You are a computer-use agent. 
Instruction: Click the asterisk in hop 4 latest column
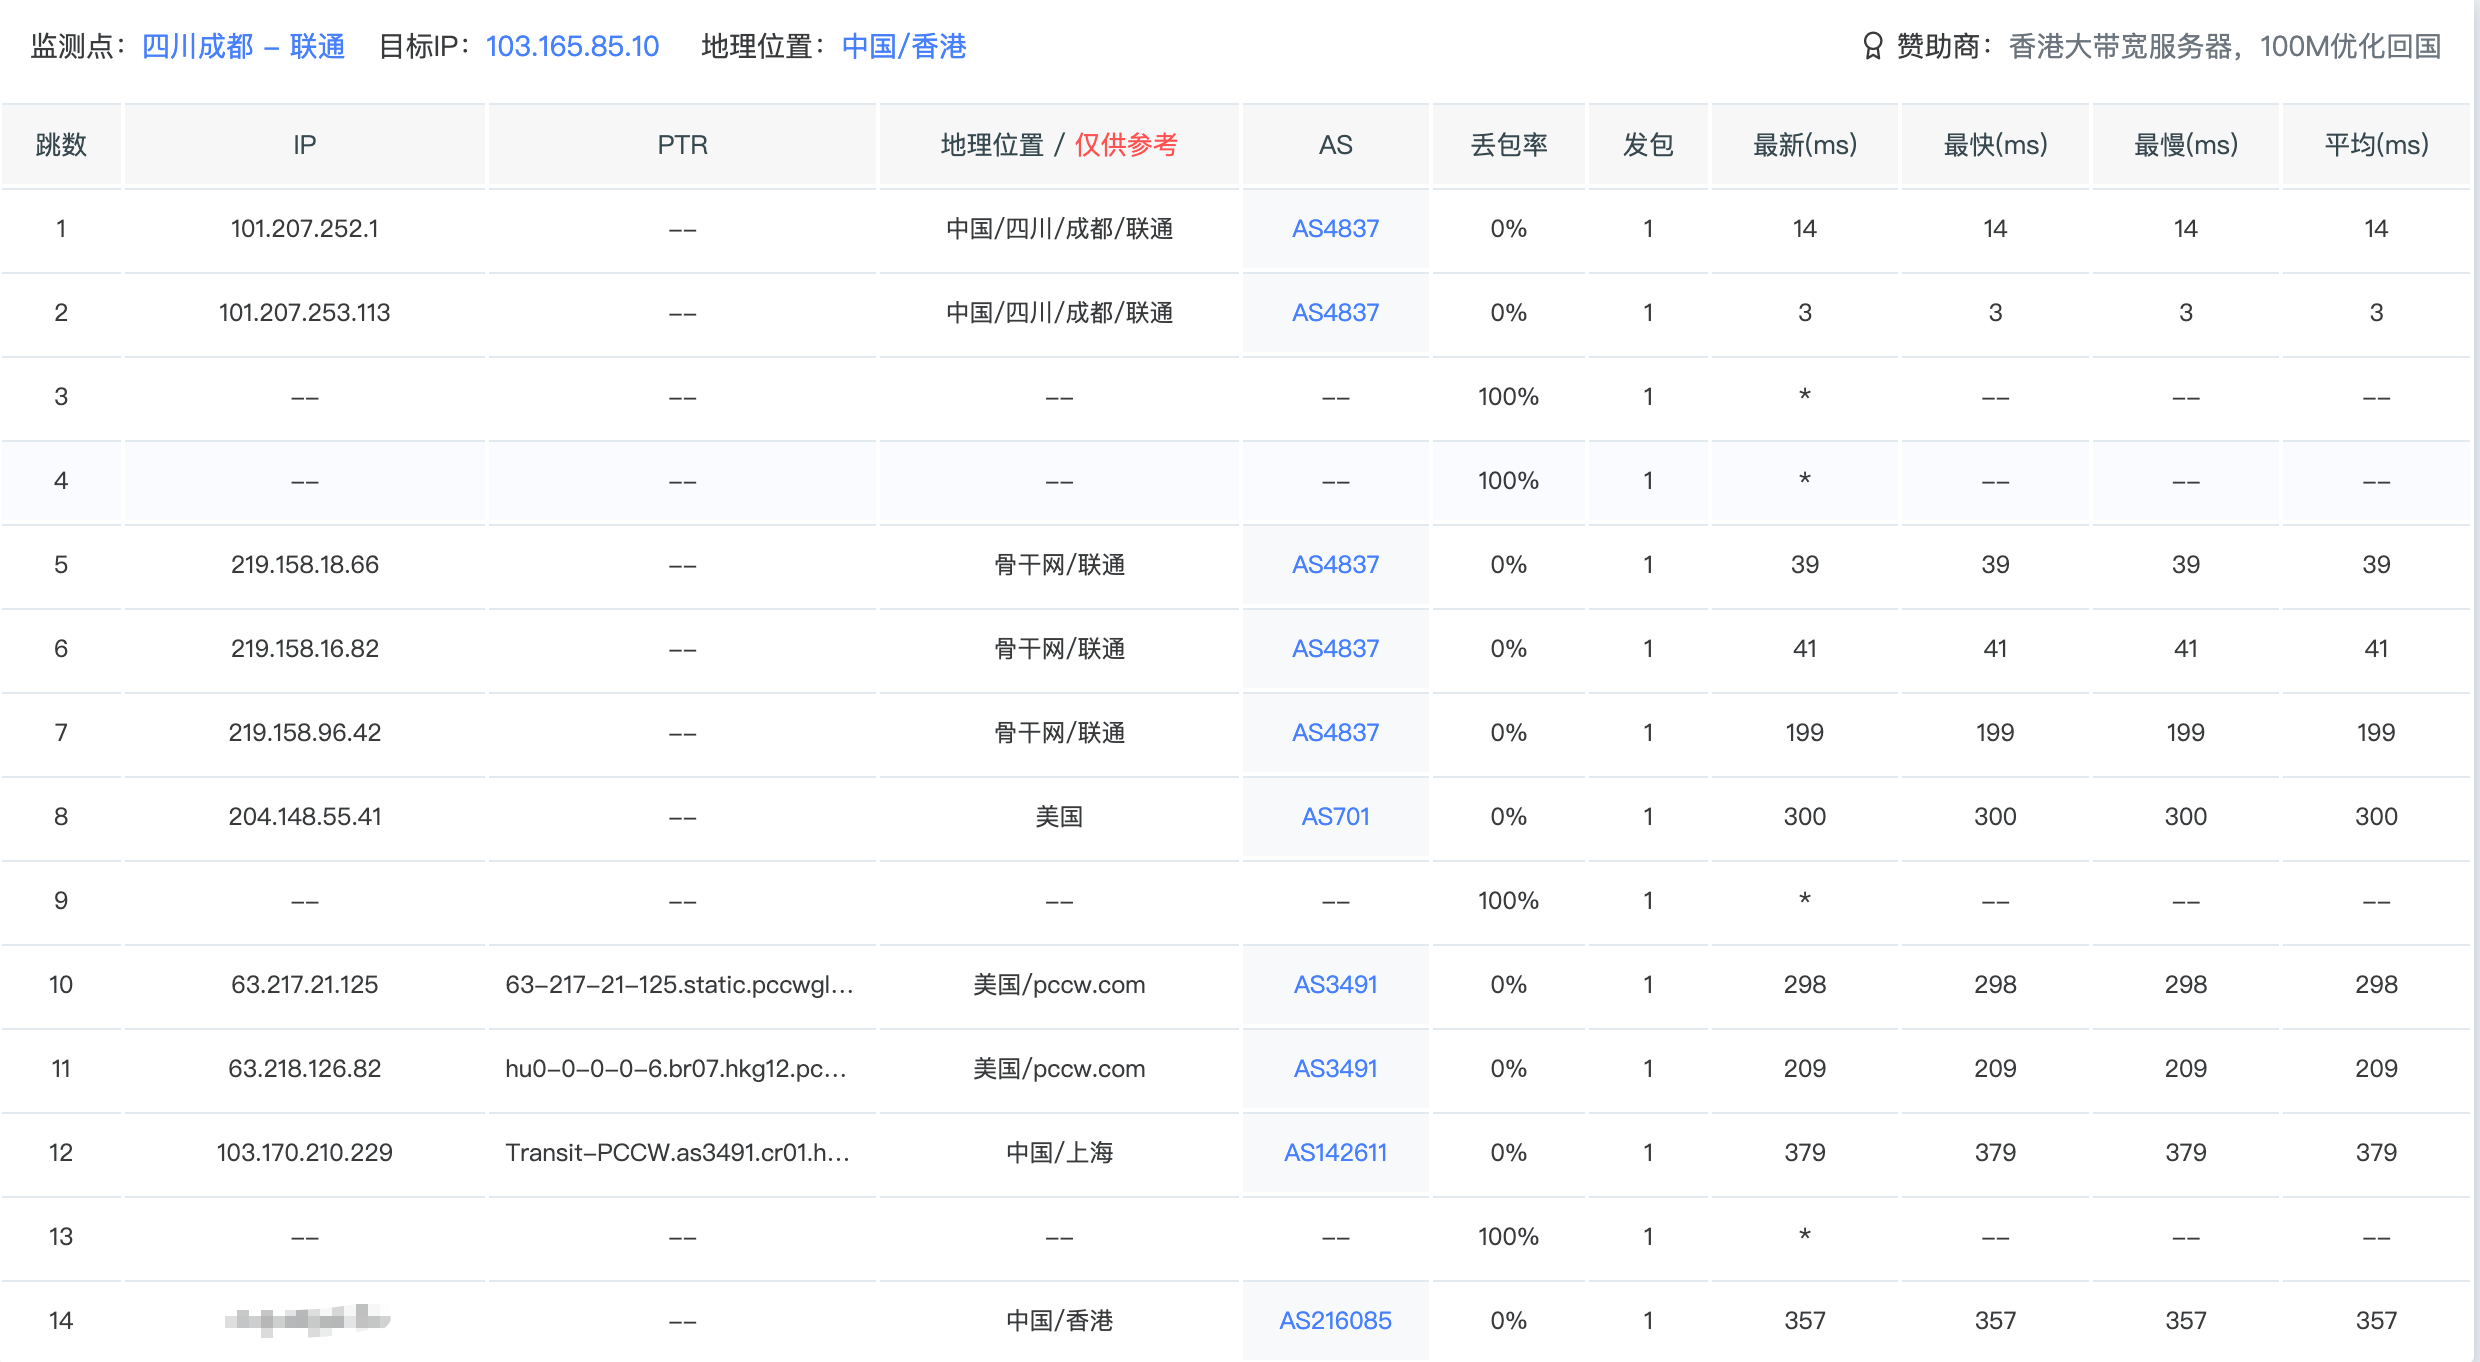point(1805,479)
